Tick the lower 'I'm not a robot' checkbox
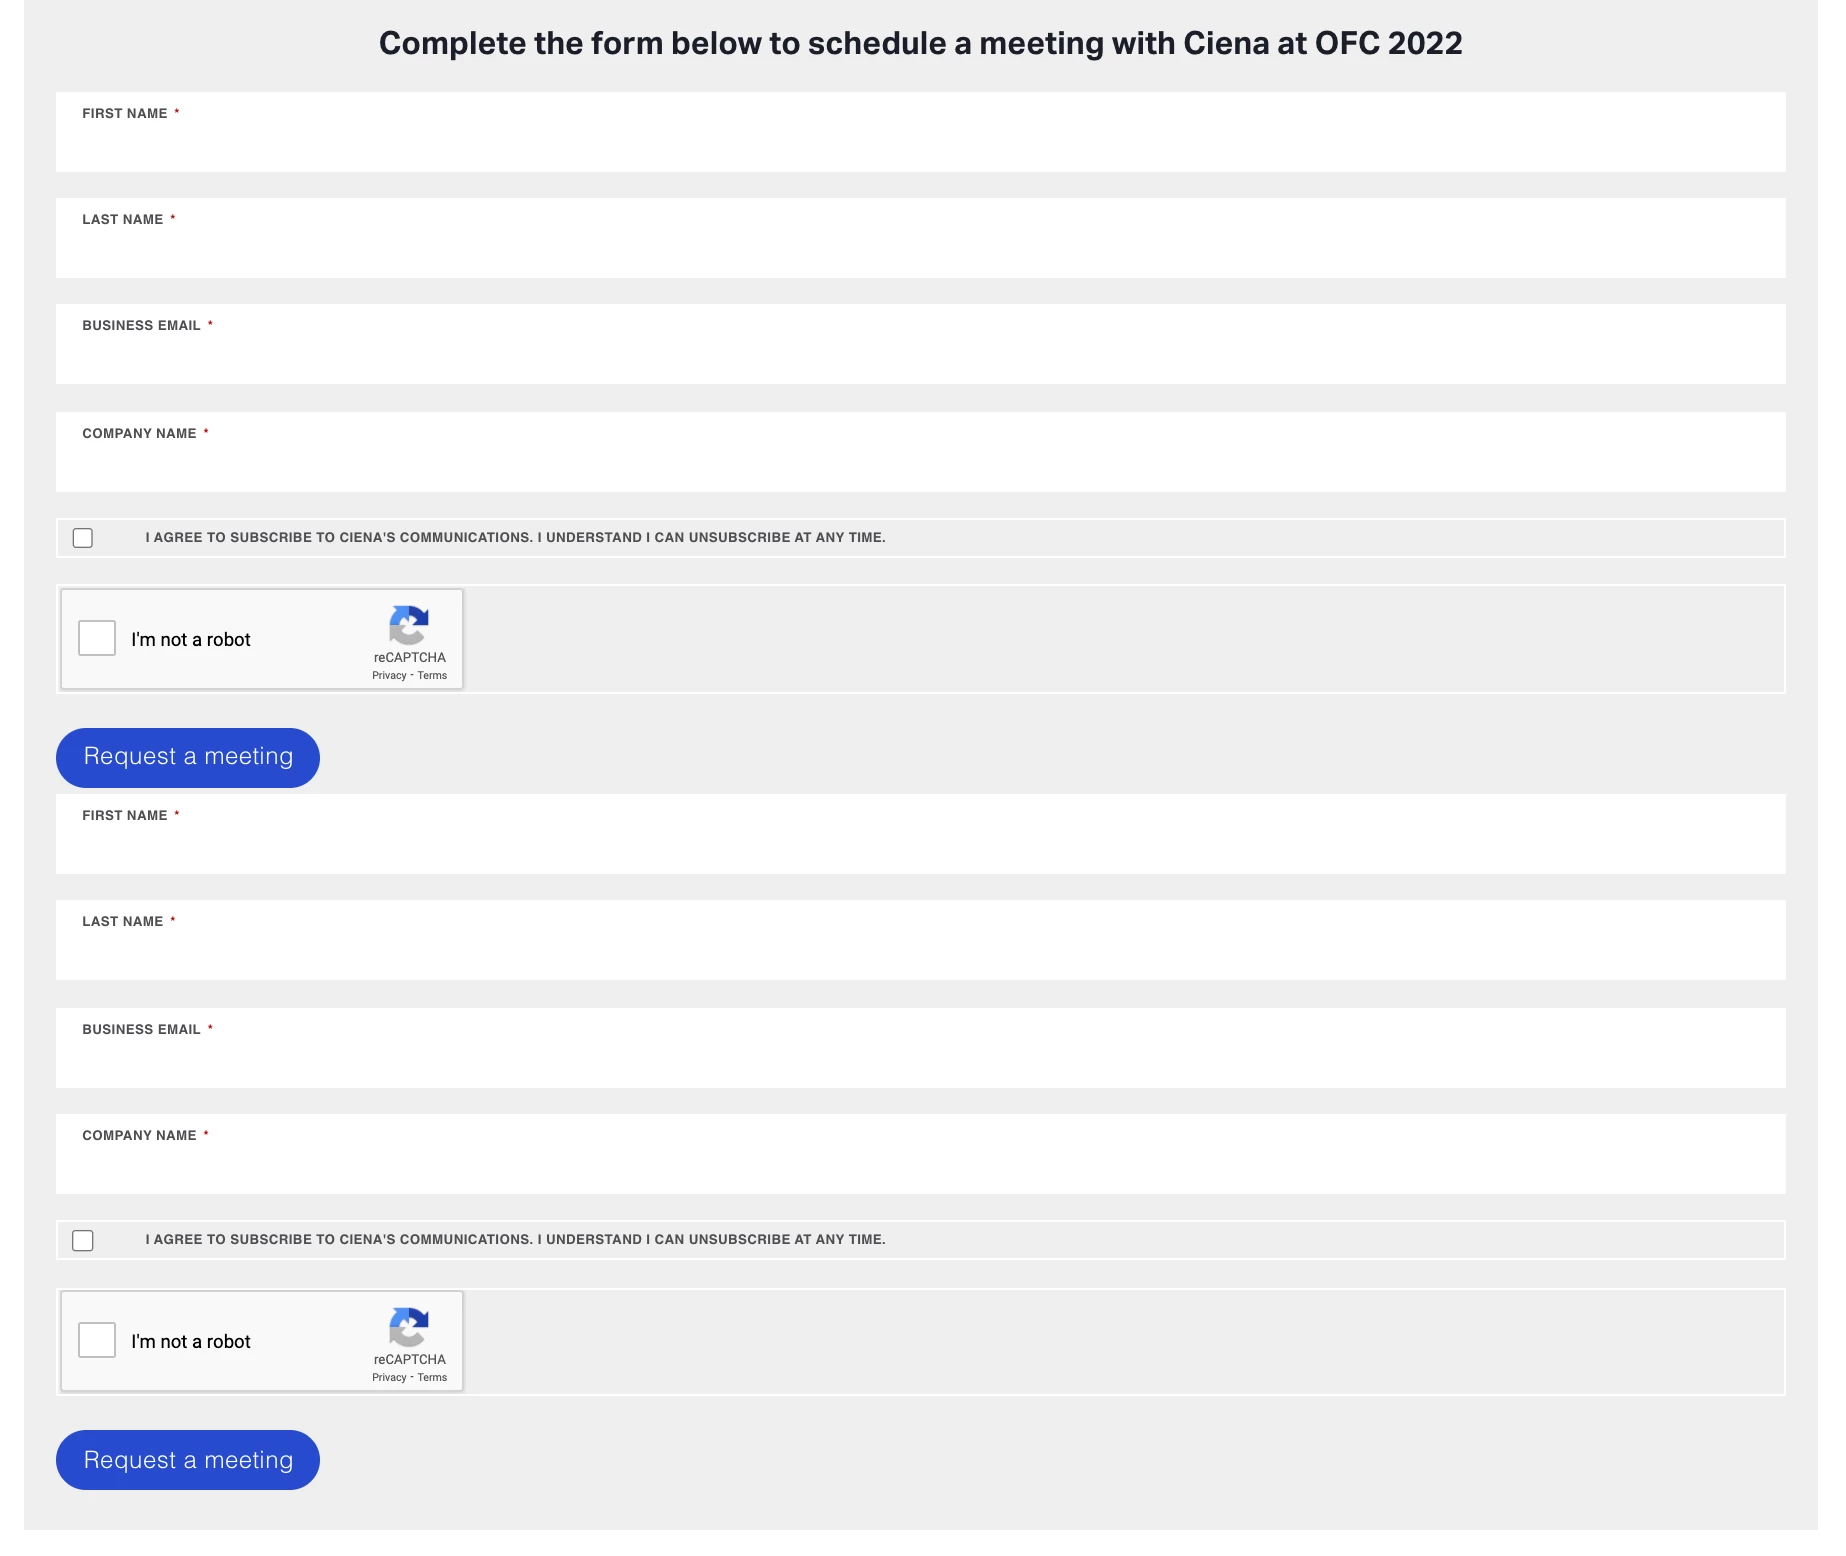Viewport: 1846px width, 1556px height. tap(97, 1340)
